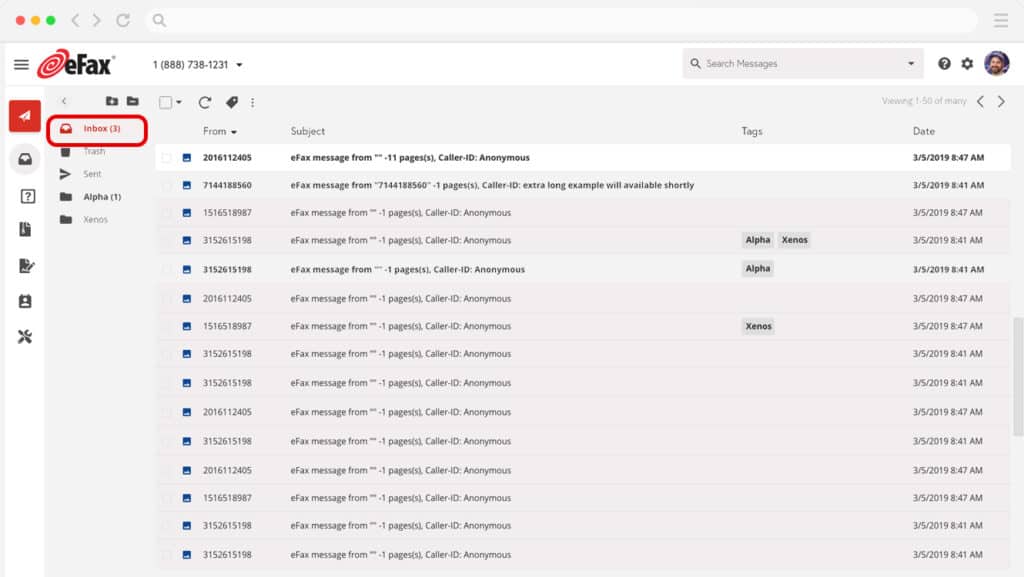Click the tag icon in message toolbar

[x=231, y=102]
